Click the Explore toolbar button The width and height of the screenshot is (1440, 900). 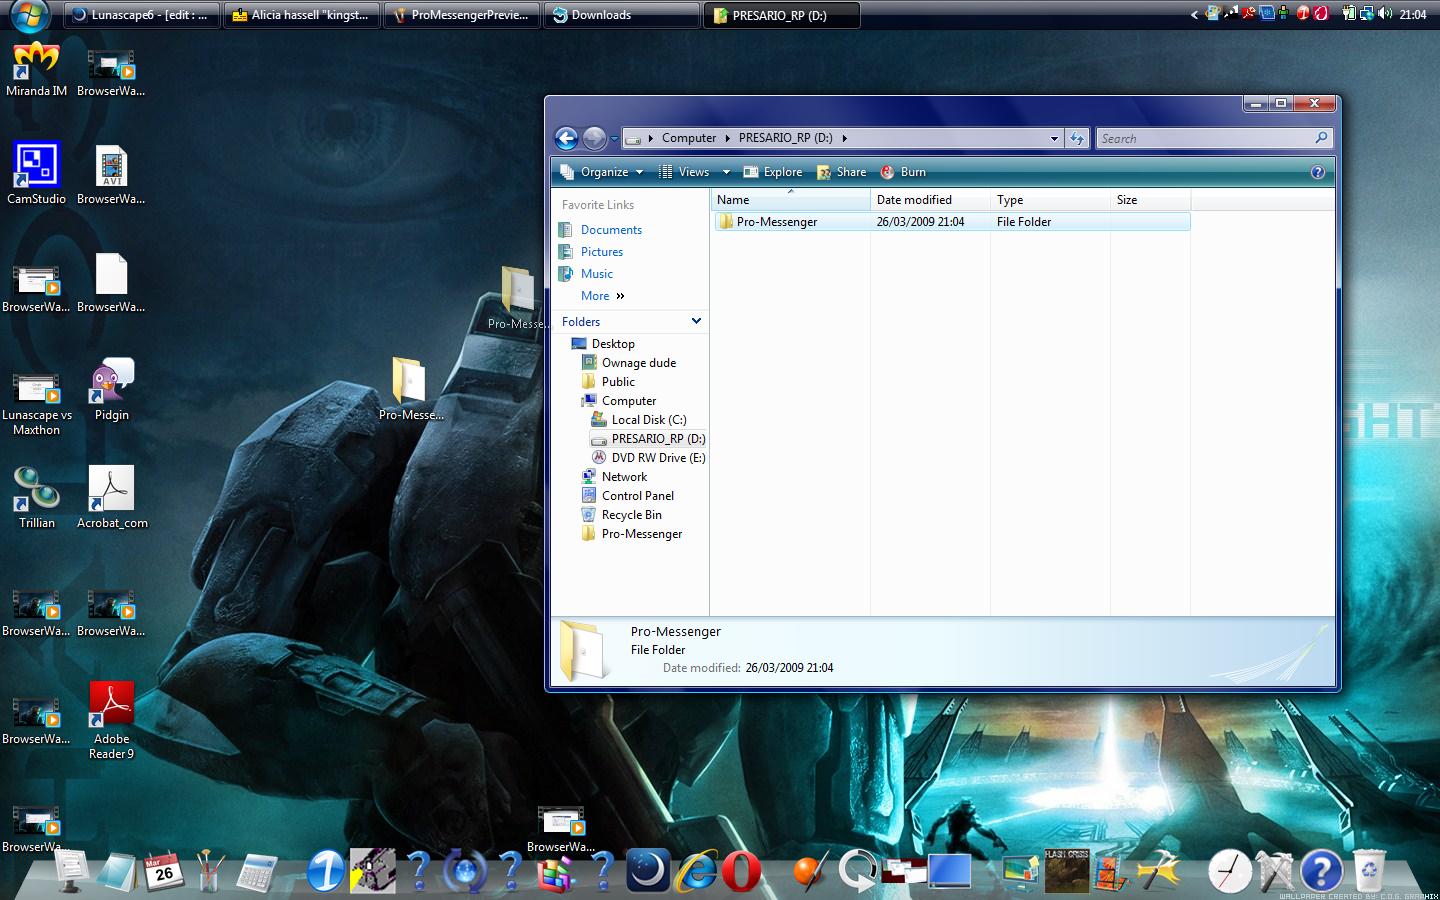[x=773, y=172]
